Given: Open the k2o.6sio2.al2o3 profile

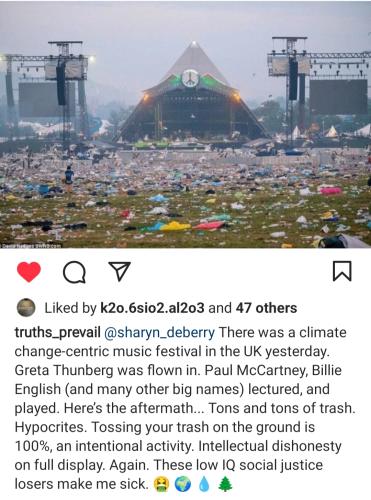Looking at the screenshot, I should [x=152, y=308].
